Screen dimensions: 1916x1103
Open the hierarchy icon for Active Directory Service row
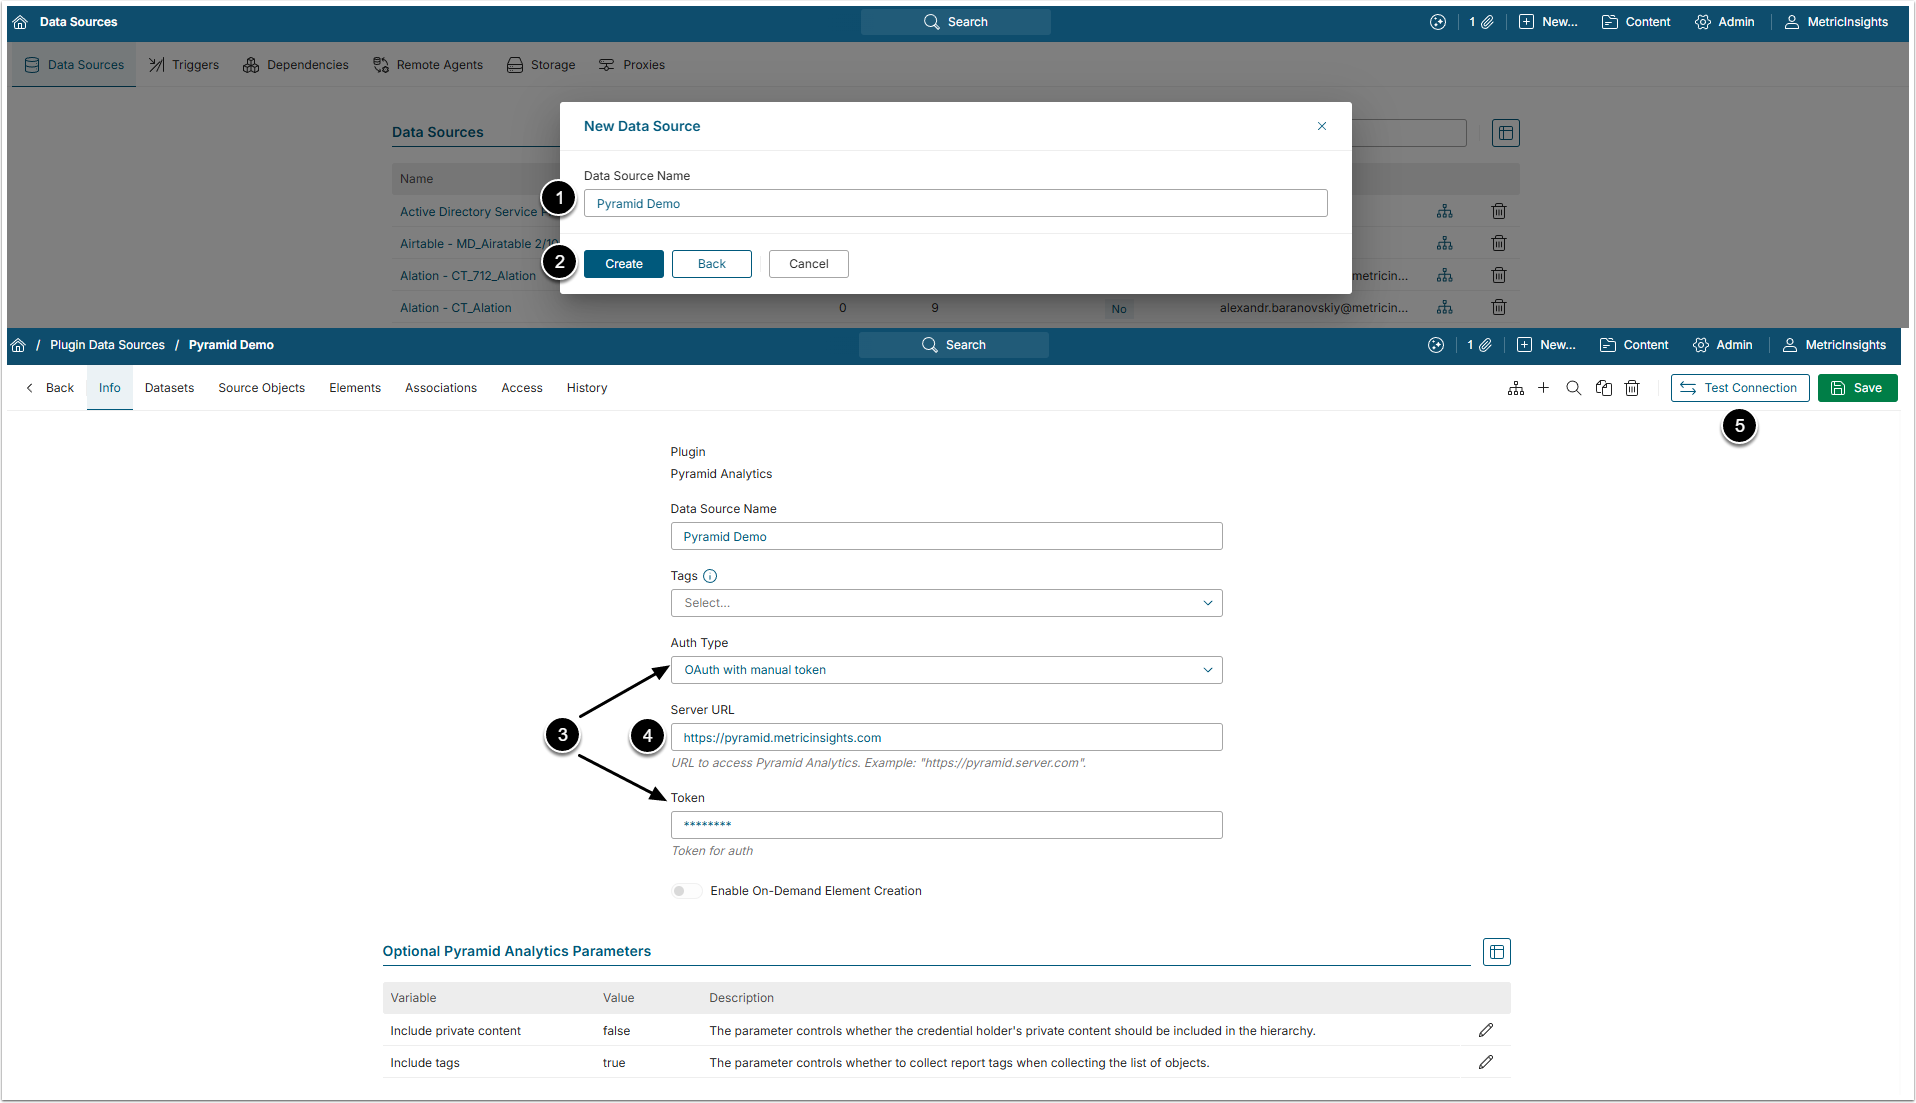[x=1445, y=212]
